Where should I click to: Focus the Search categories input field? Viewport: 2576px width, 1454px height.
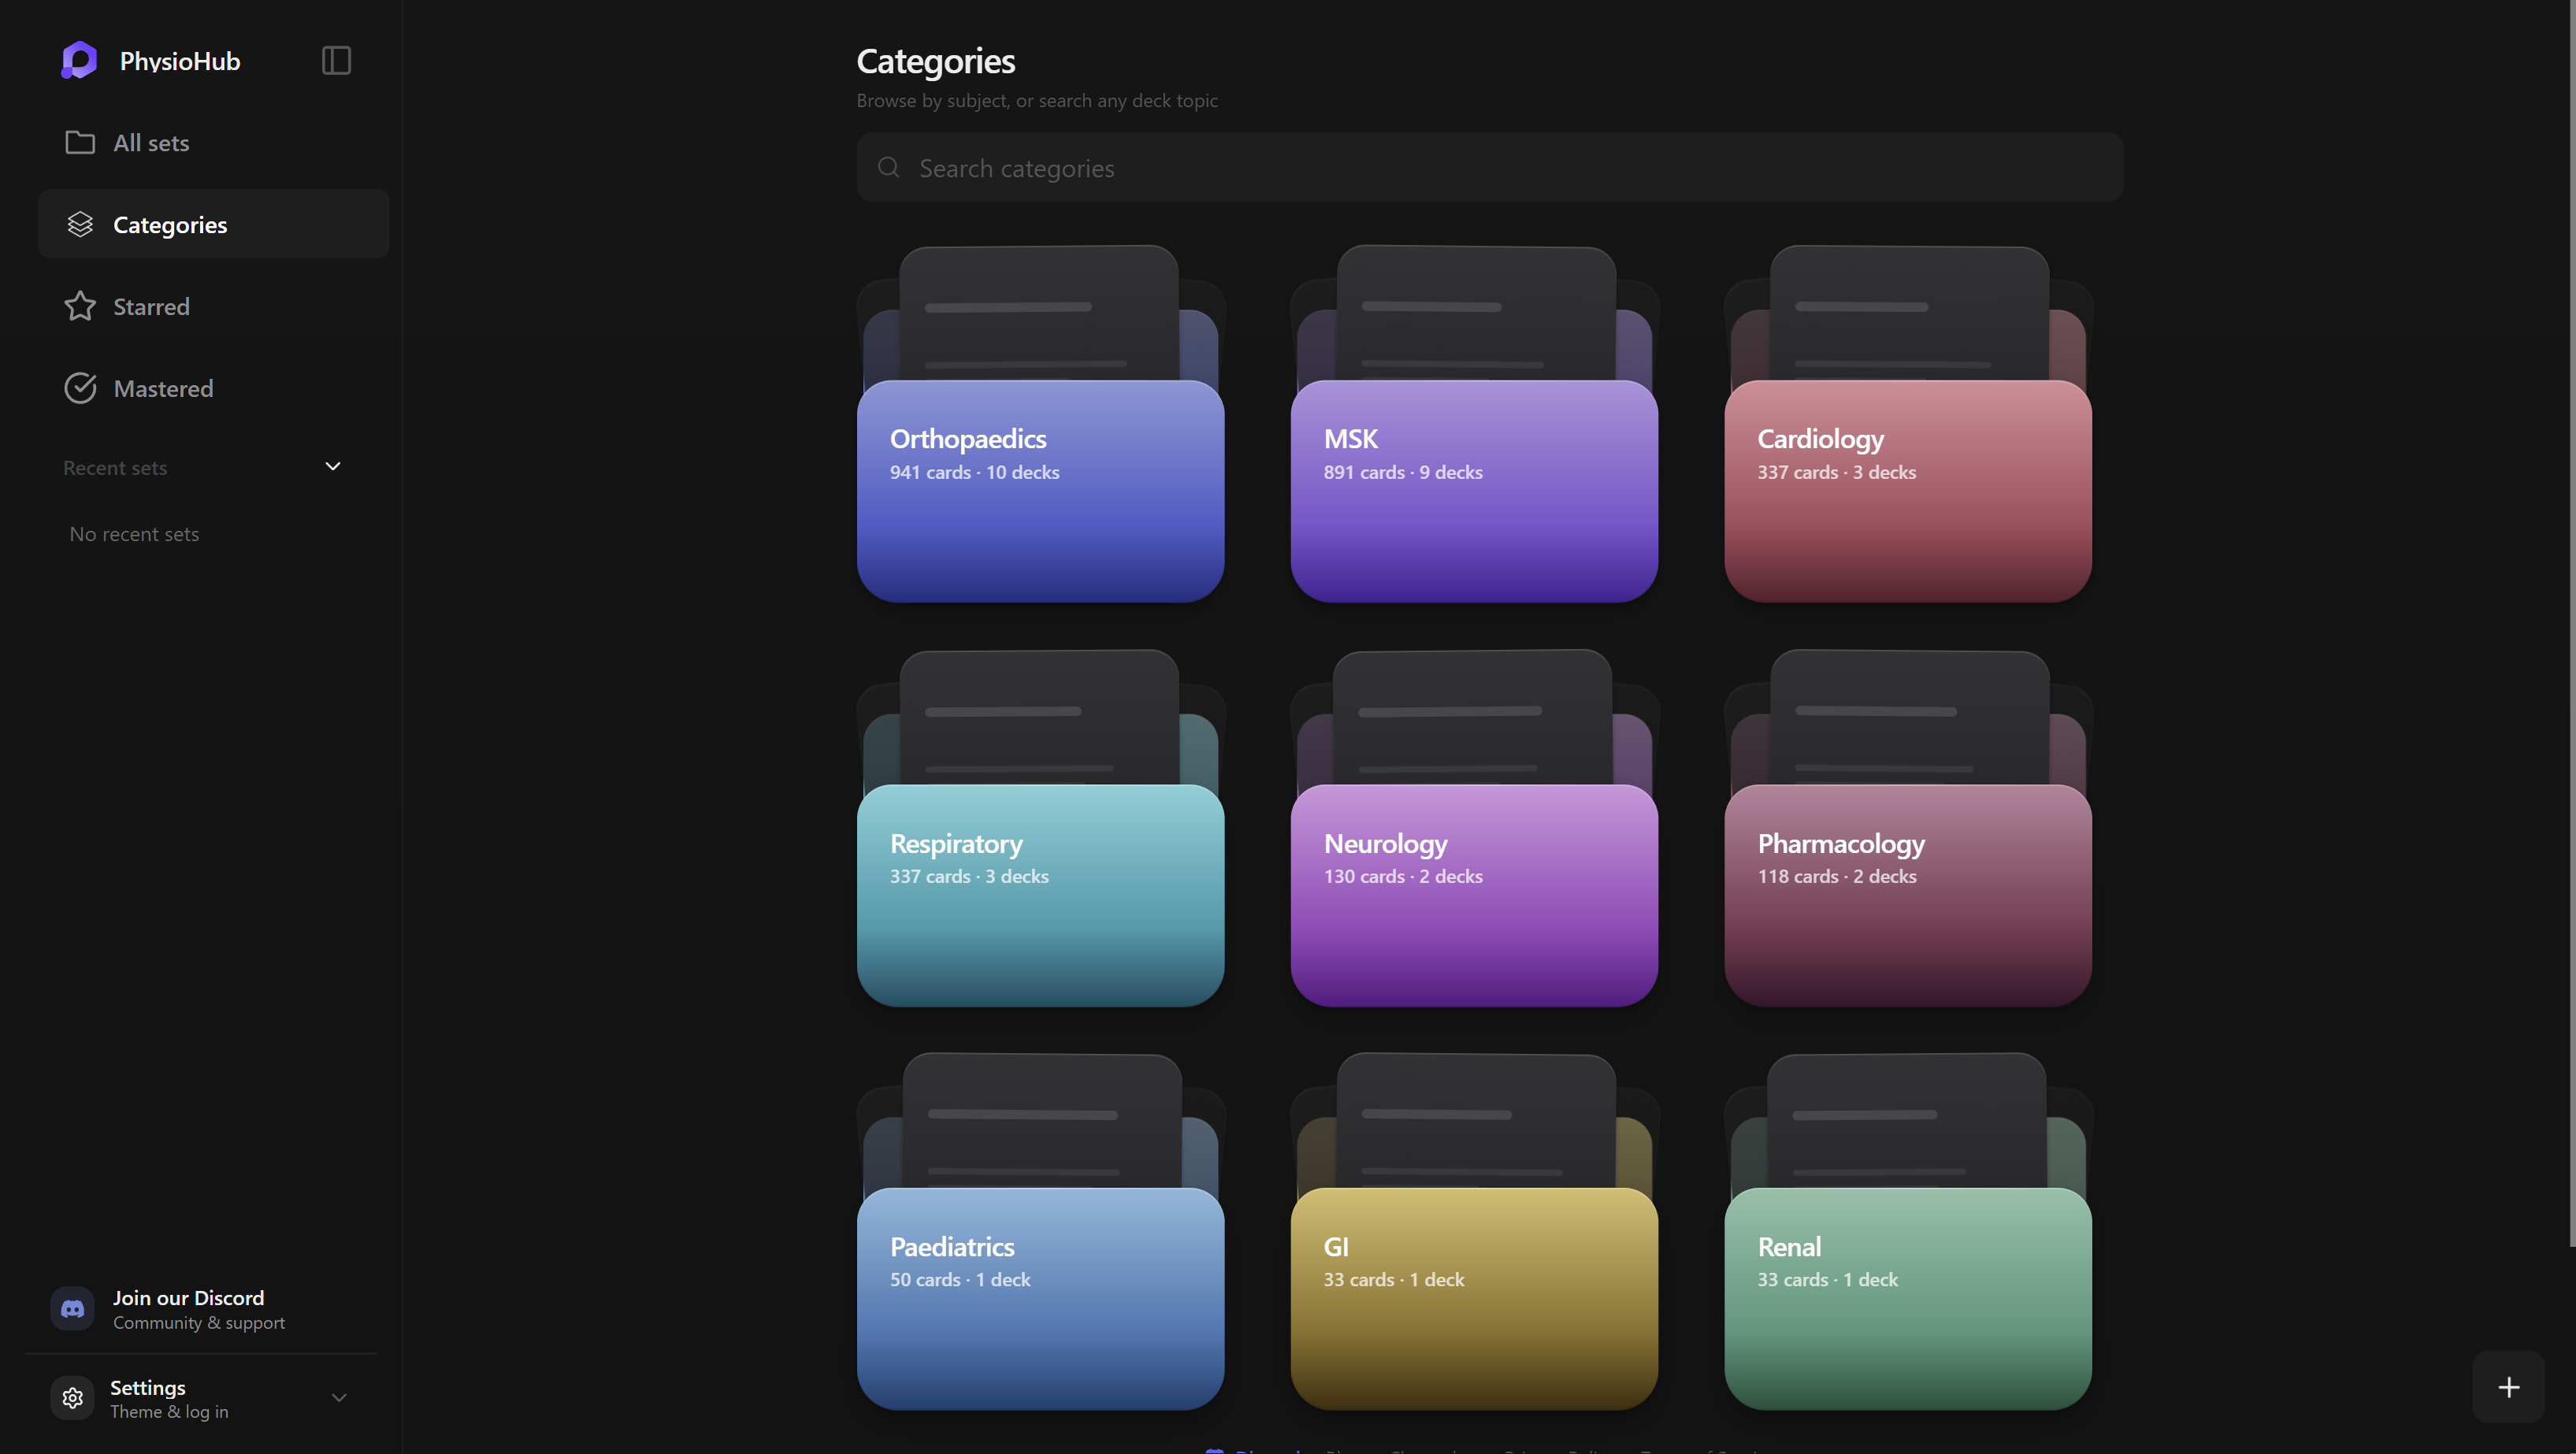1489,167
